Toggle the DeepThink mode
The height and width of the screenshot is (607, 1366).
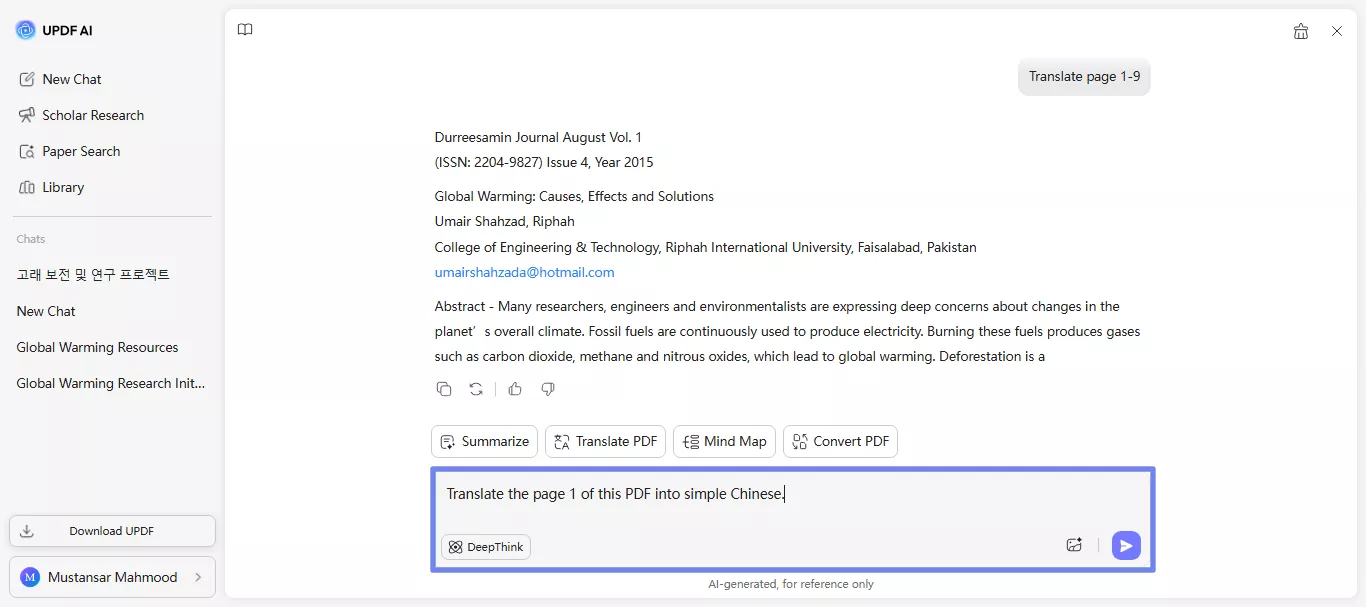pyautogui.click(x=486, y=547)
